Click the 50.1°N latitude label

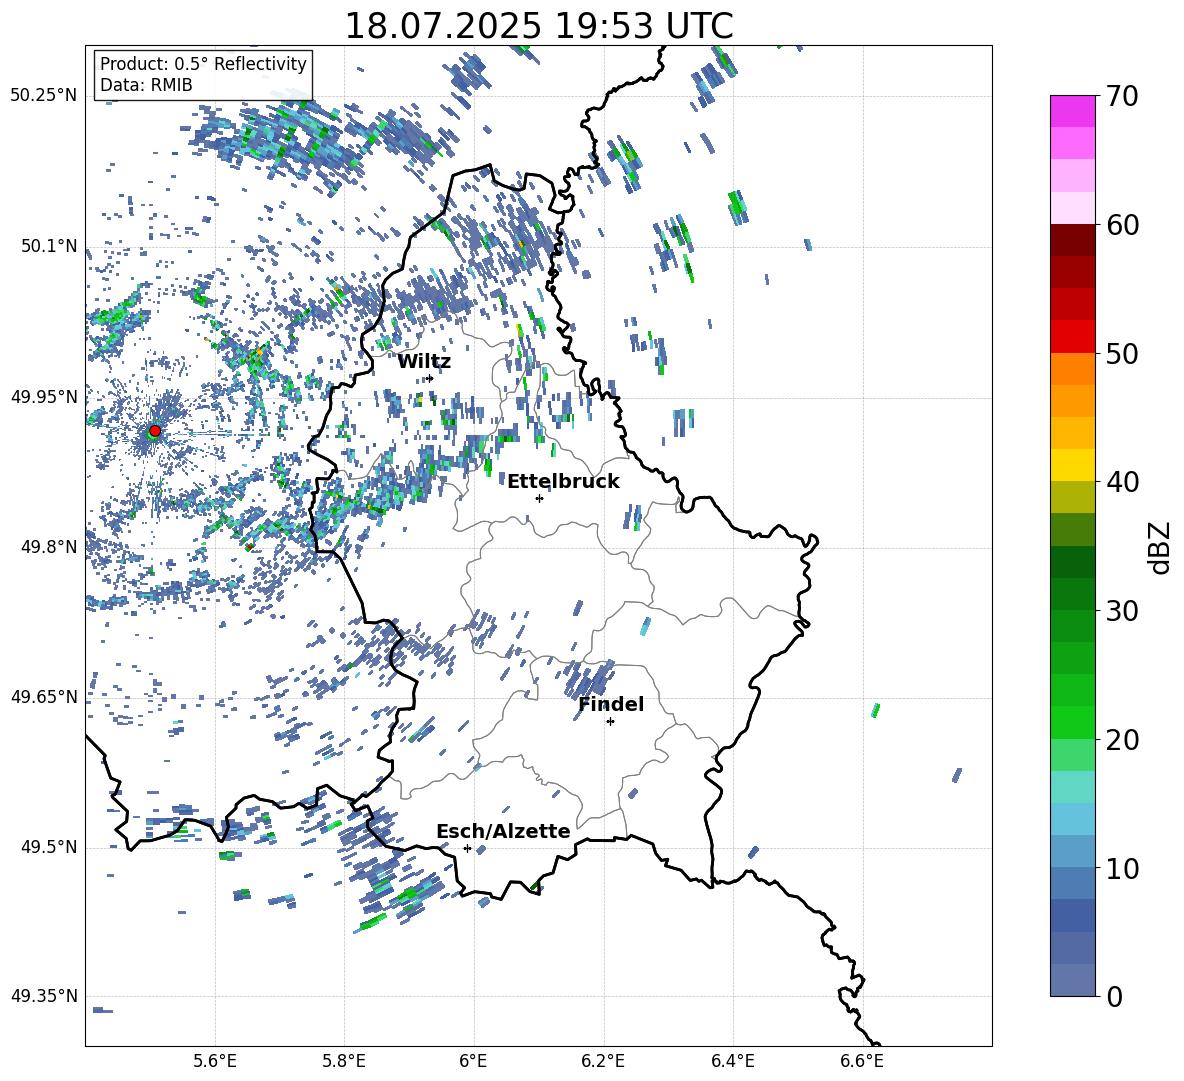coord(49,246)
